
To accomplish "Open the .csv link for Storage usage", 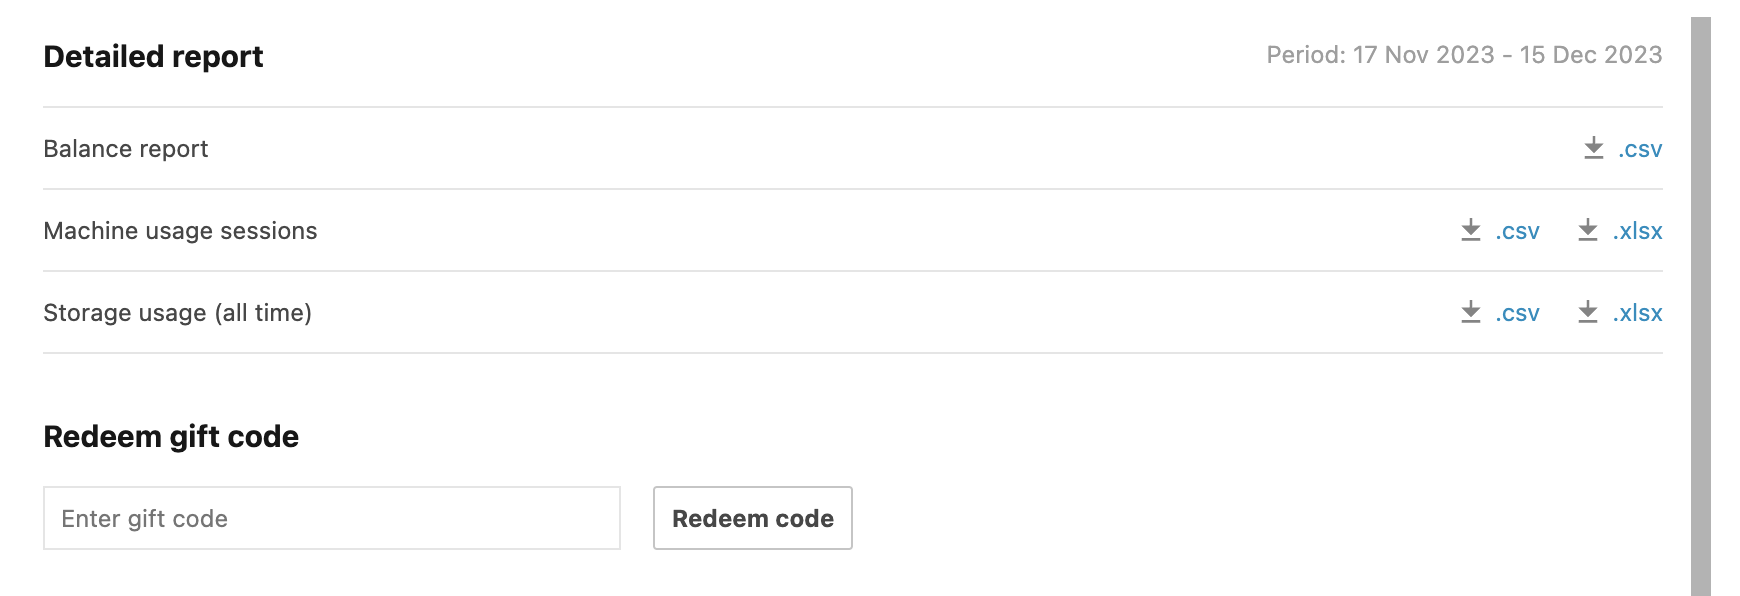I will tap(1515, 313).
